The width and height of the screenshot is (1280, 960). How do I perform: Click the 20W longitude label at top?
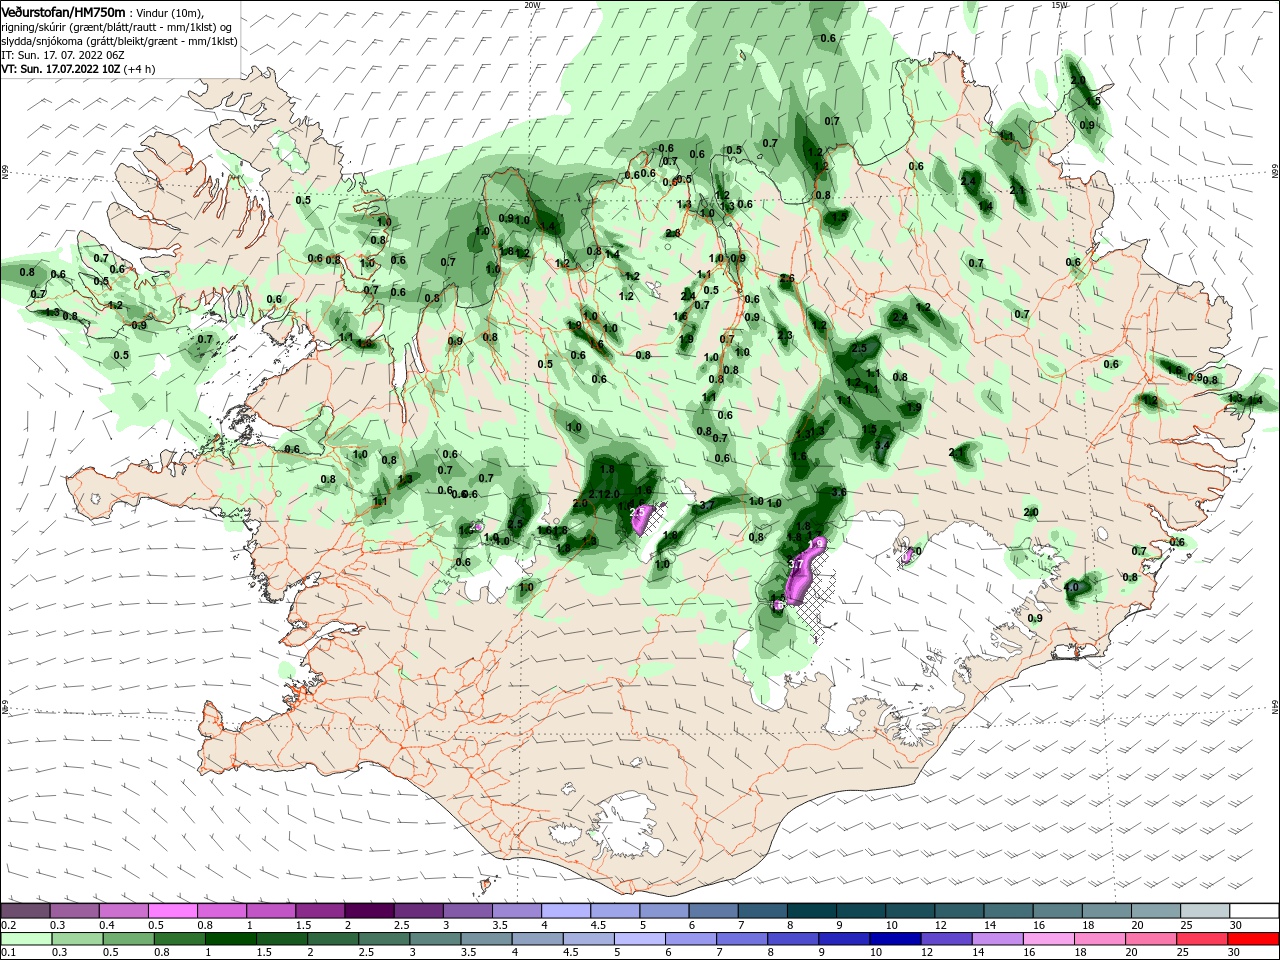(532, 4)
